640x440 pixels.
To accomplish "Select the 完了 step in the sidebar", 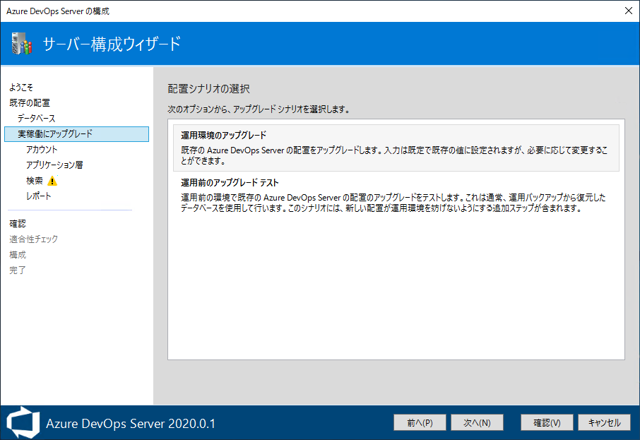I will (x=18, y=270).
